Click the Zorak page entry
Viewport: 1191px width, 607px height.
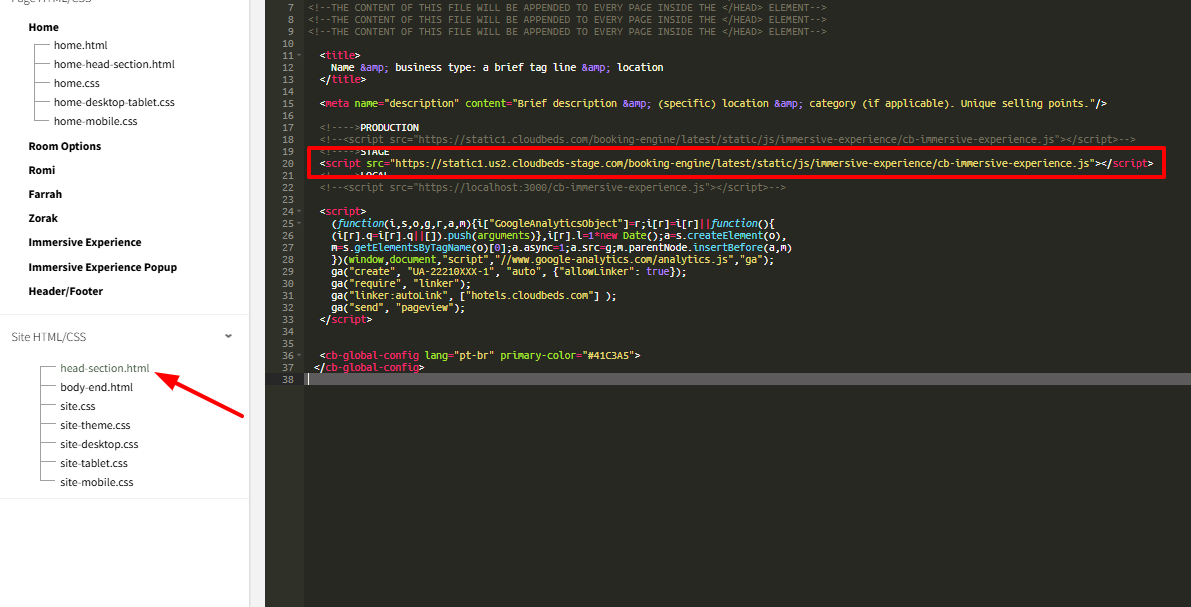pyautogui.click(x=43, y=218)
